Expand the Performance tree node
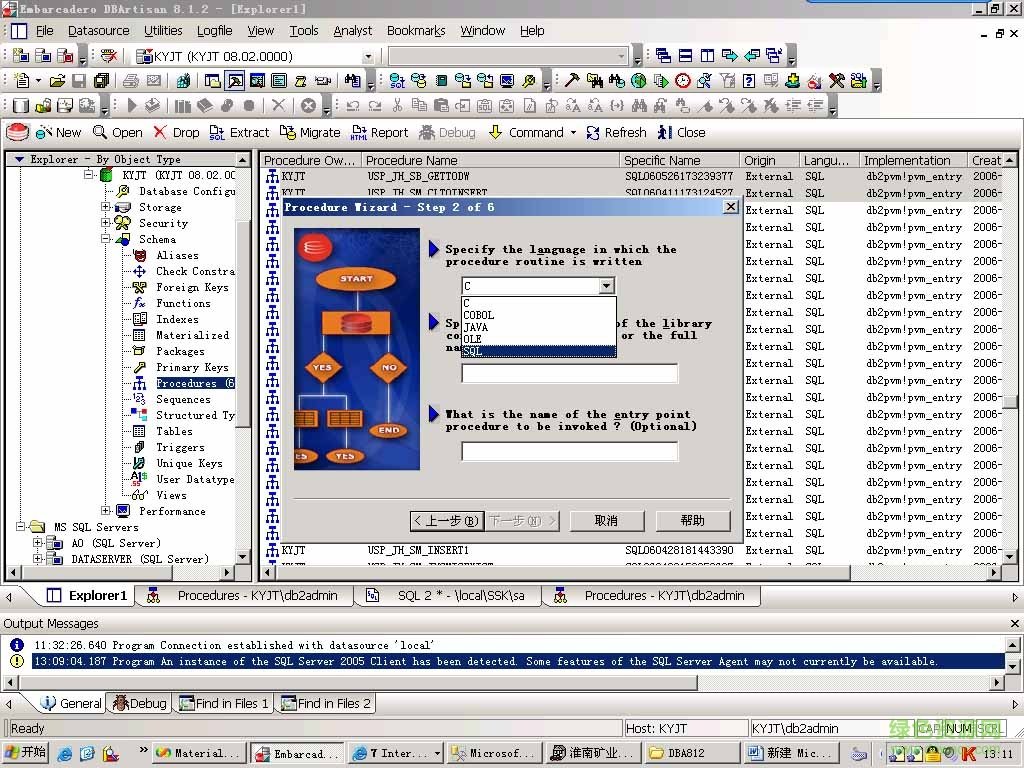Screen dimensions: 1024x768 (106, 511)
